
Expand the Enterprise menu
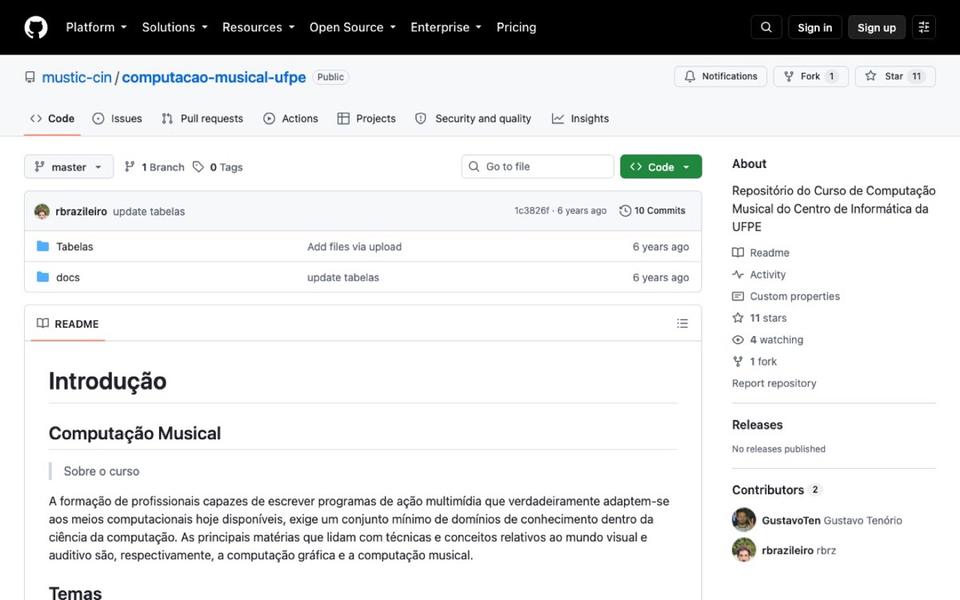pos(446,28)
